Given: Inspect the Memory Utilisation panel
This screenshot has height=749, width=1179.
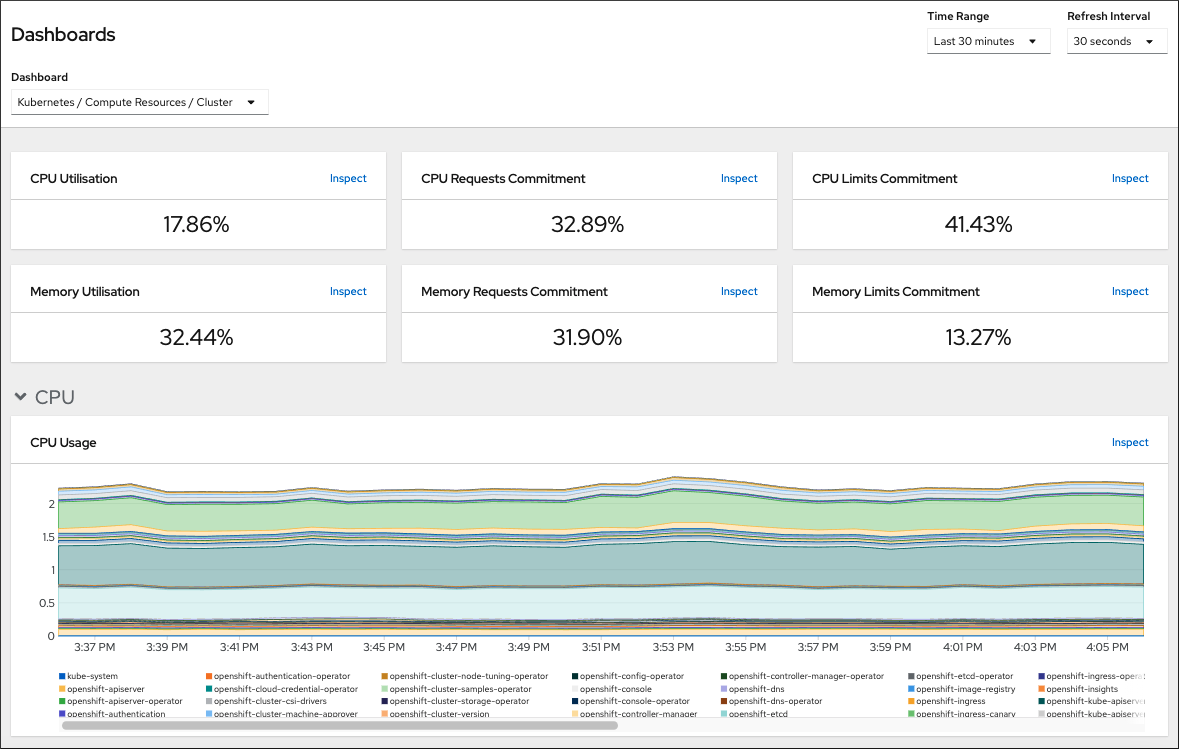Looking at the screenshot, I should click(348, 292).
